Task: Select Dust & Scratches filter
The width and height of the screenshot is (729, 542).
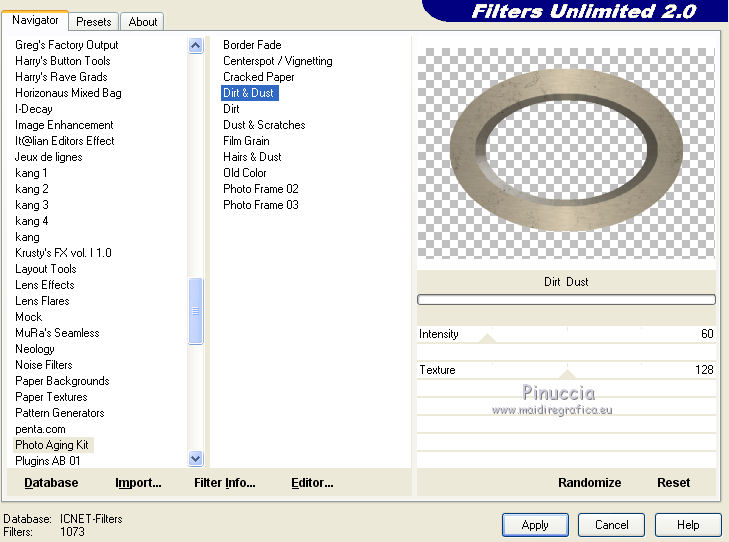Action: coord(264,125)
